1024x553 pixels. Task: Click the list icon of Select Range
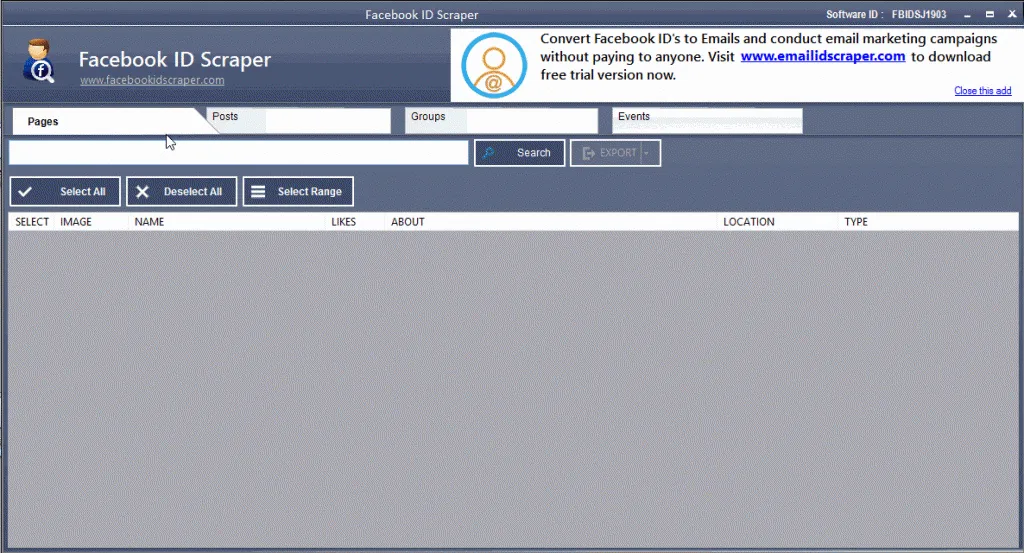tap(259, 192)
